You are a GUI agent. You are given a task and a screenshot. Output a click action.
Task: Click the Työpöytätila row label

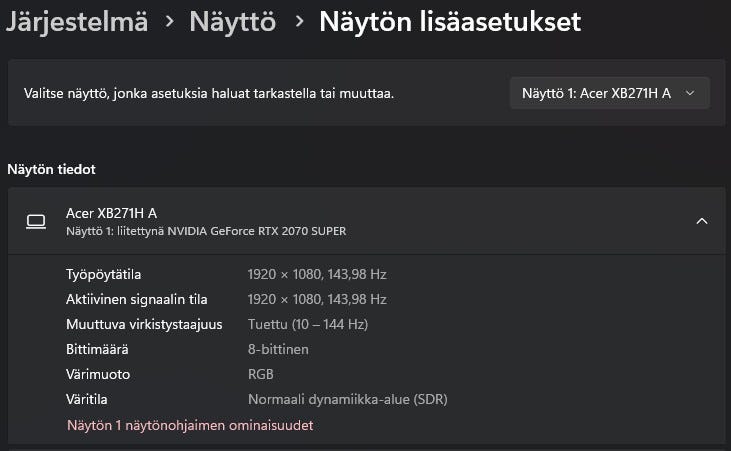tap(104, 273)
